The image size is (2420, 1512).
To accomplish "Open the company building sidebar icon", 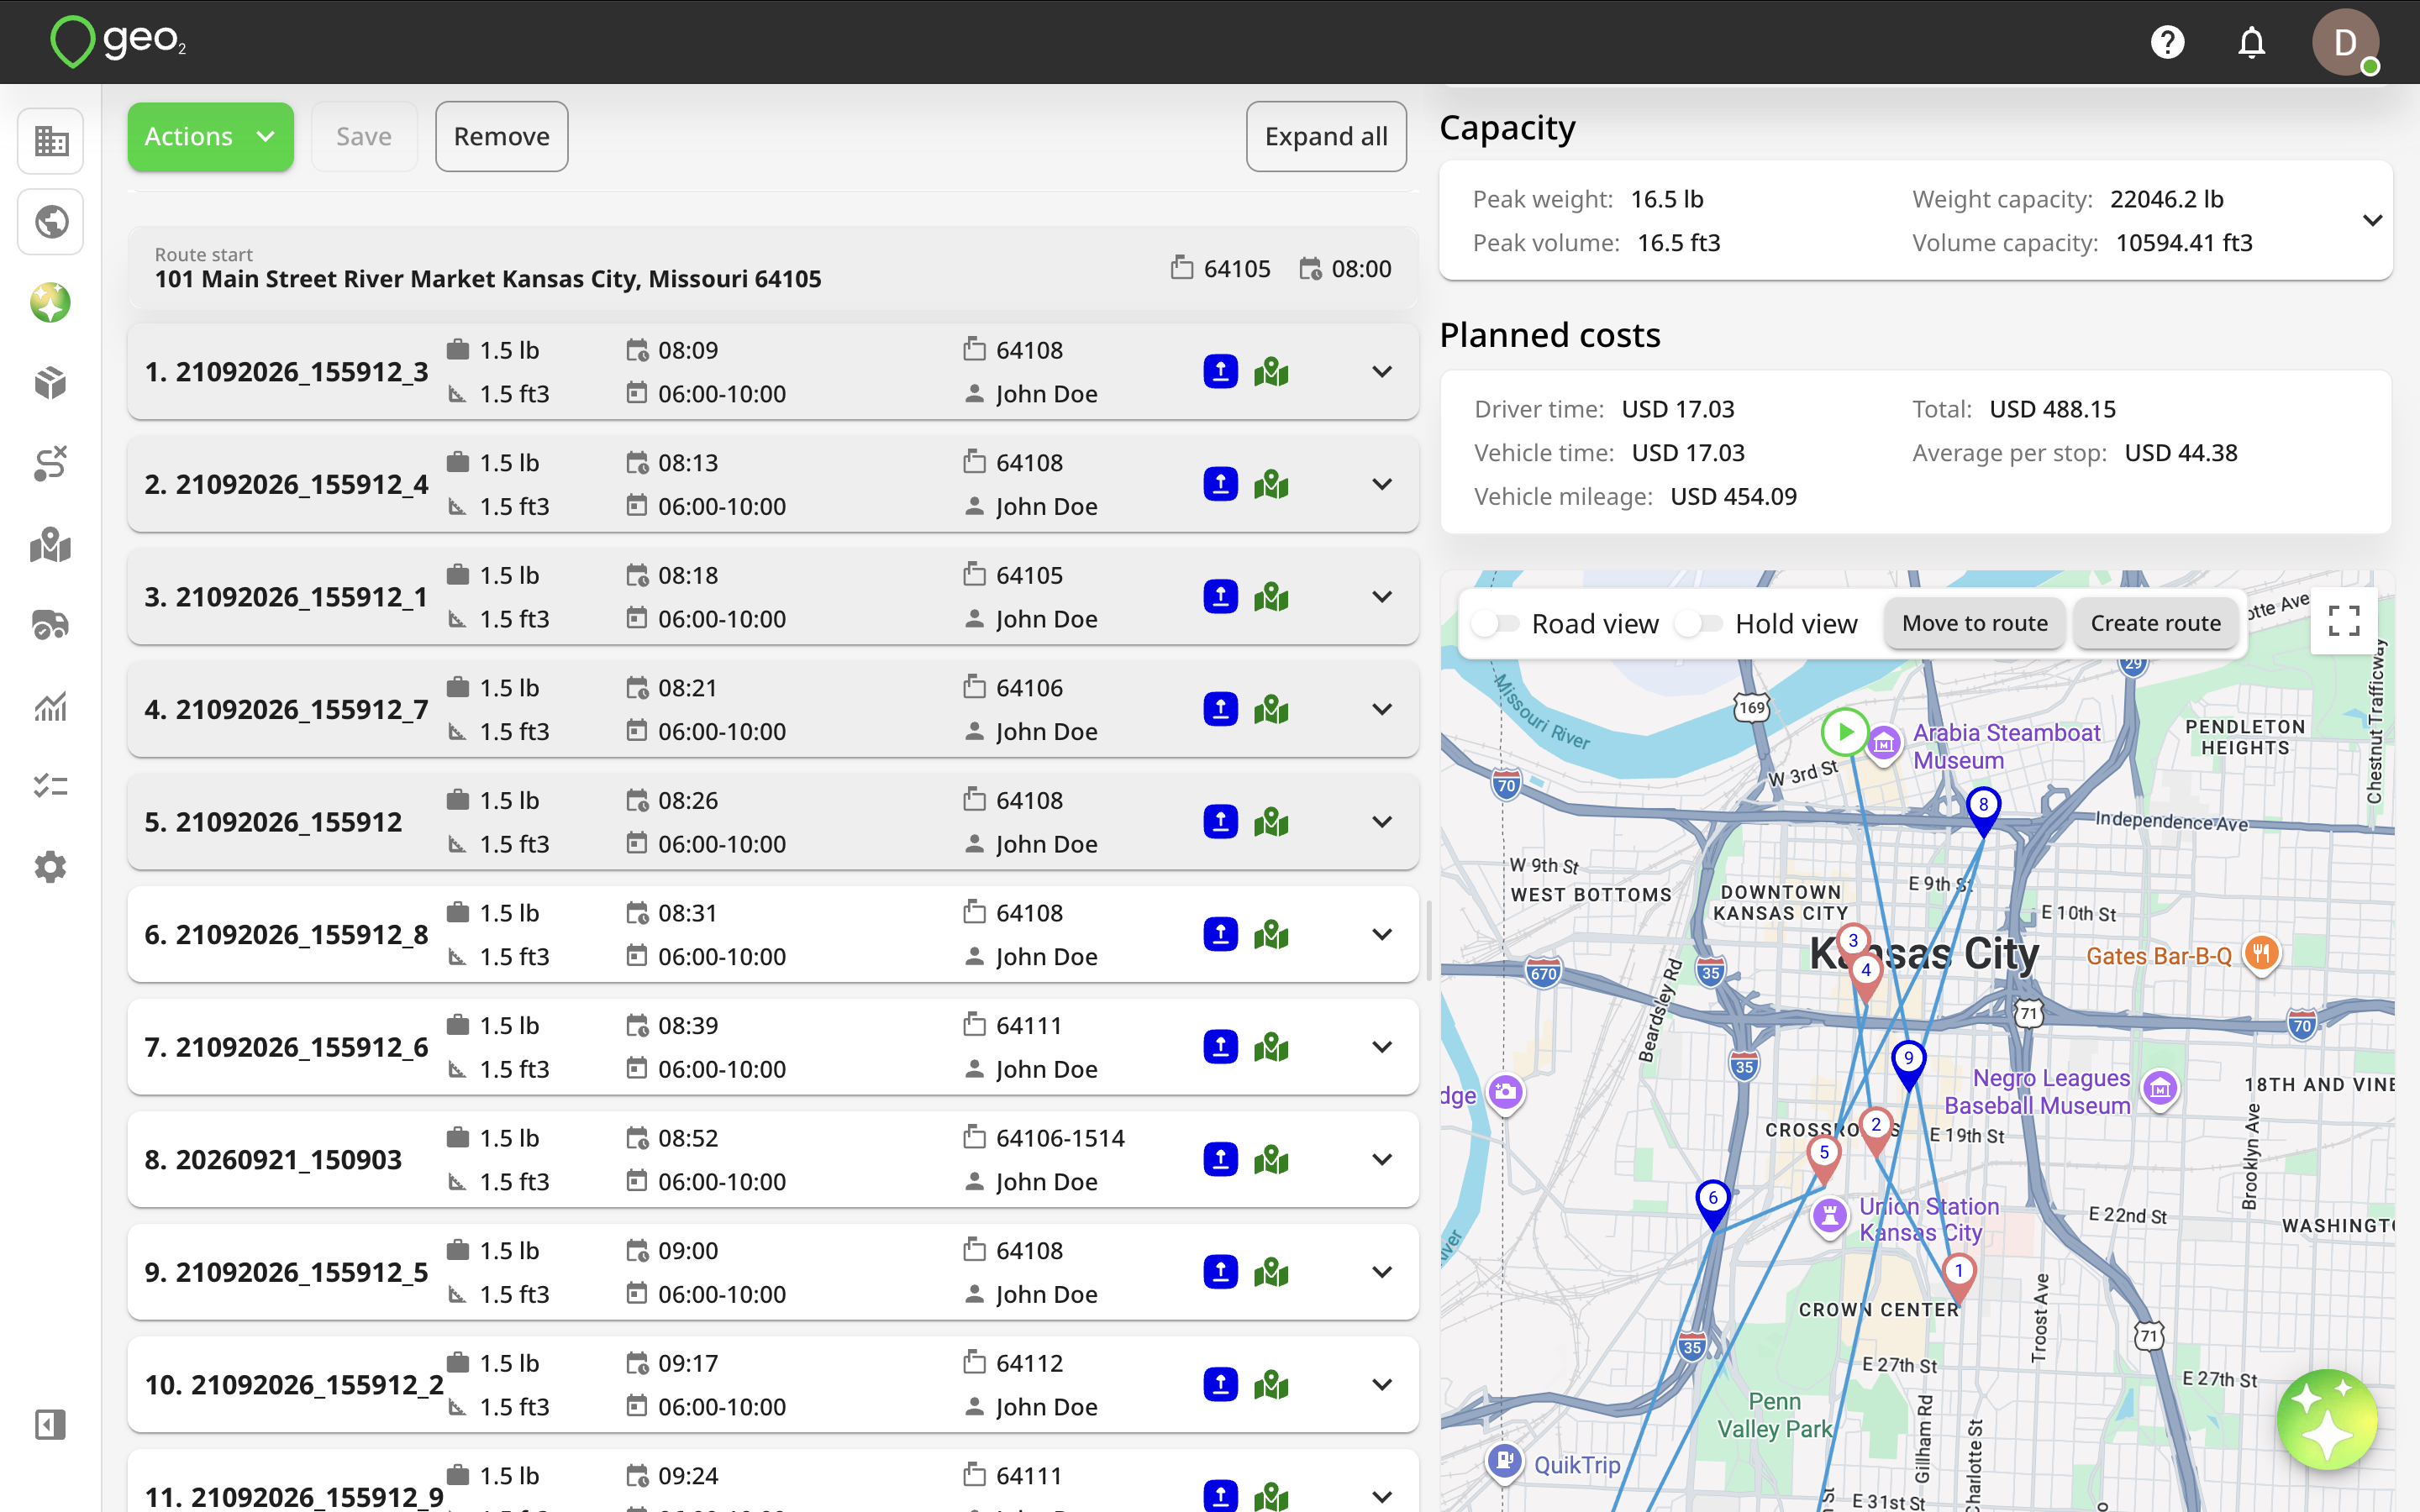I will point(51,141).
